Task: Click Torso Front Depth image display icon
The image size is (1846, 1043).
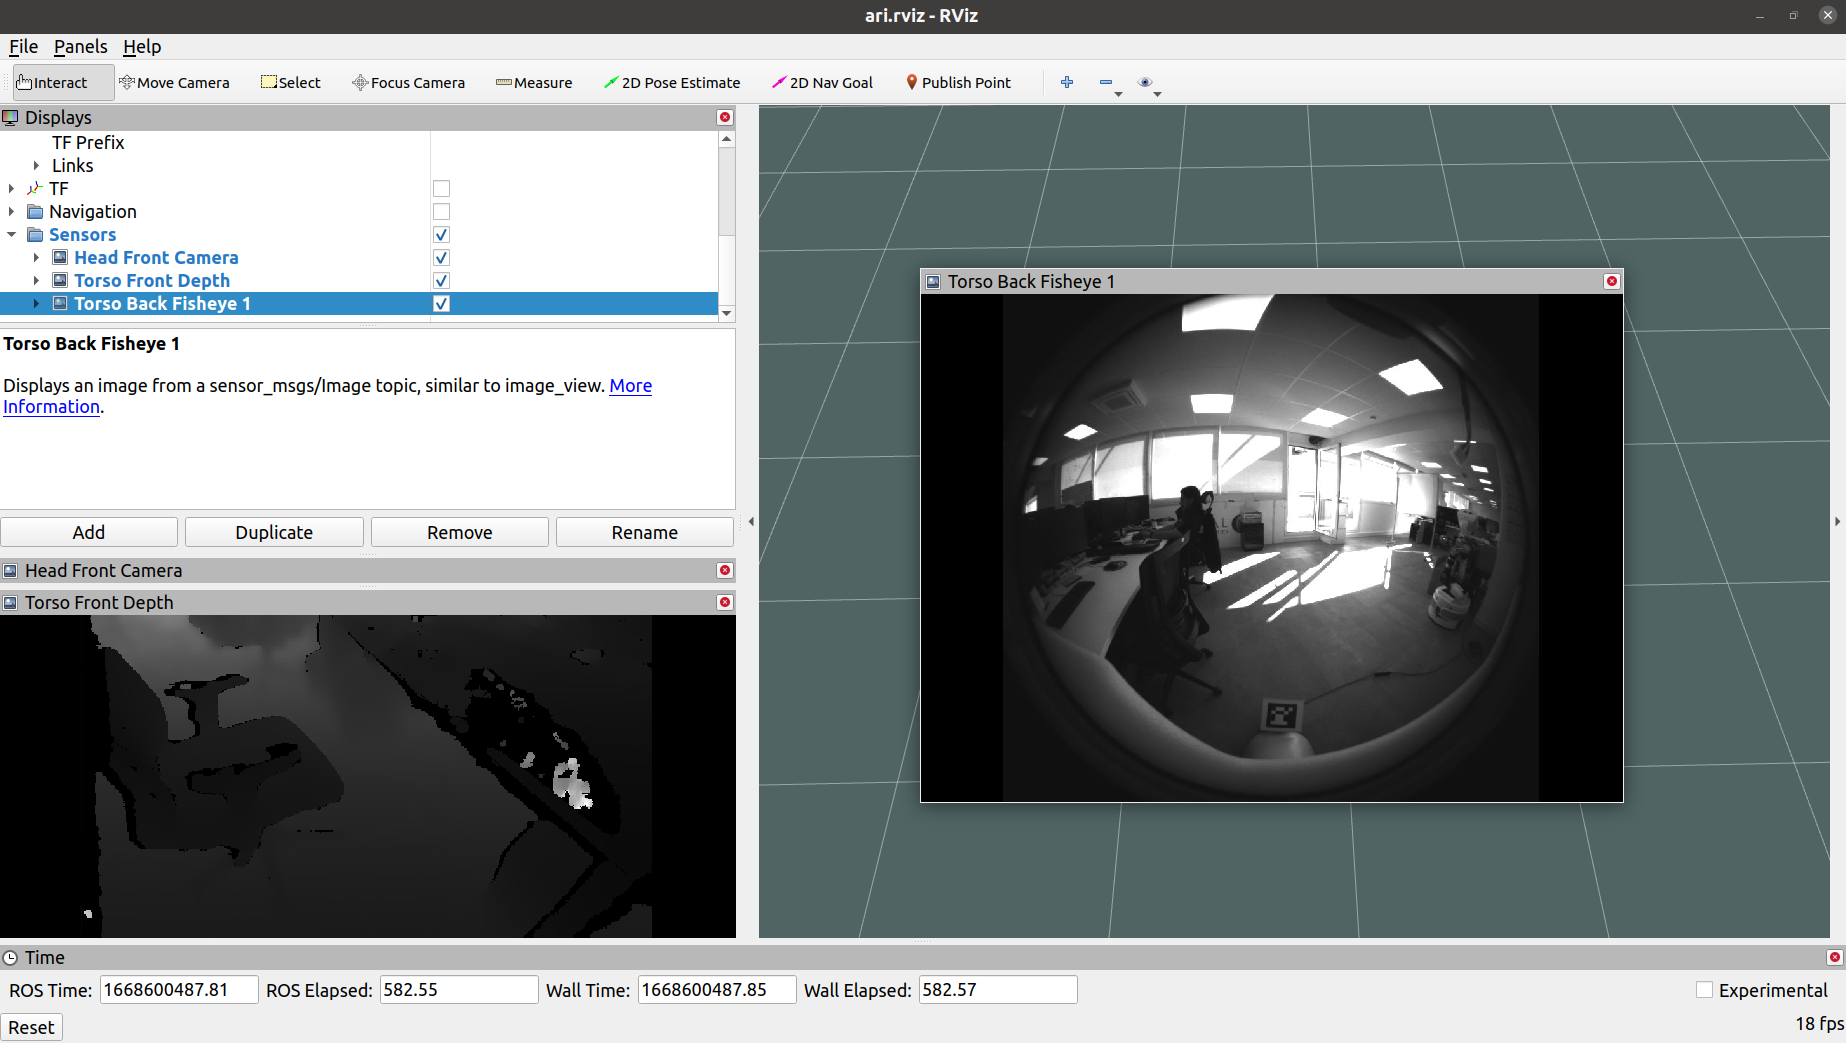Action: (x=60, y=280)
